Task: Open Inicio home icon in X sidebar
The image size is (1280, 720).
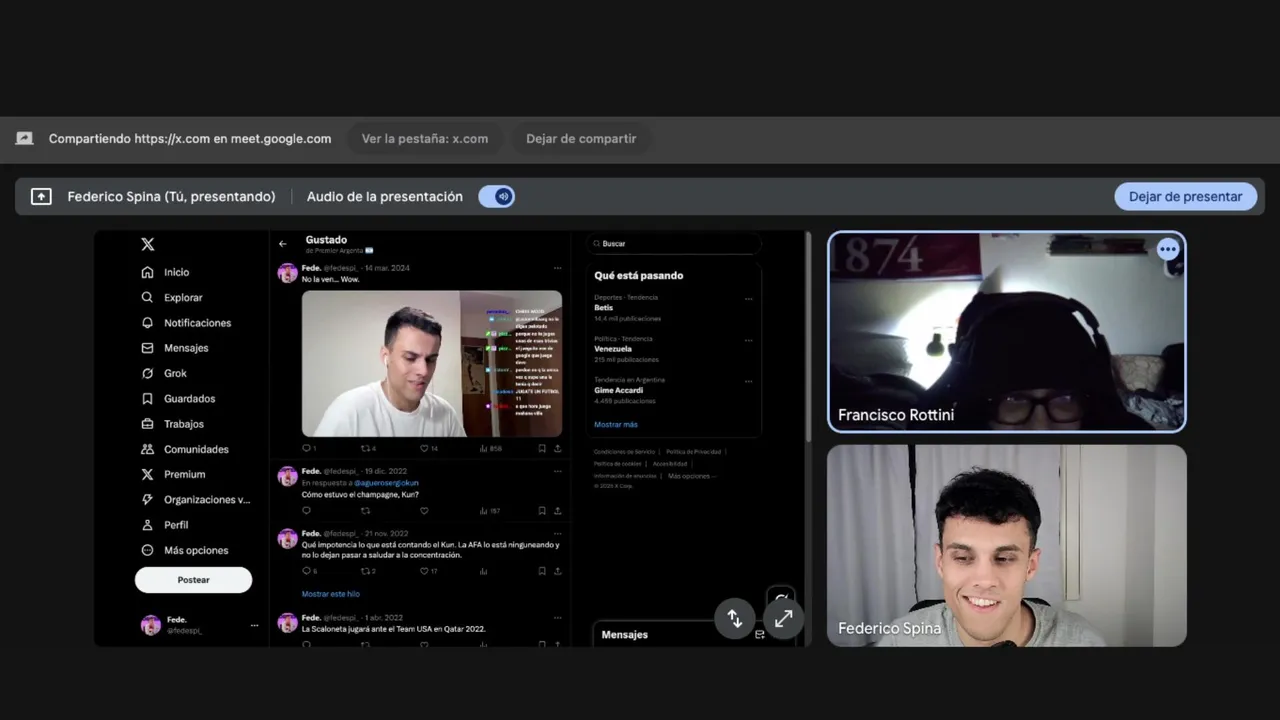Action: [x=147, y=272]
